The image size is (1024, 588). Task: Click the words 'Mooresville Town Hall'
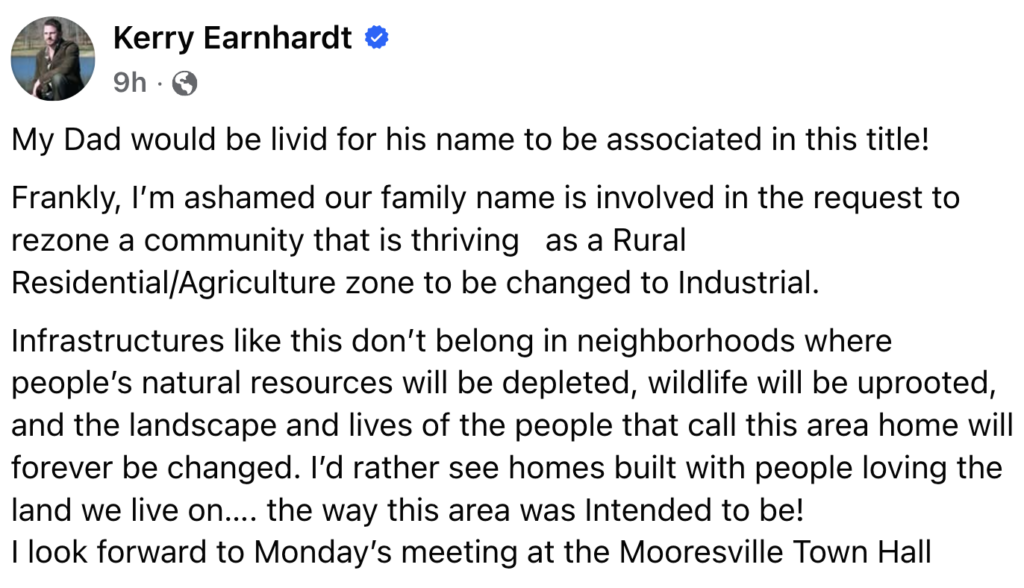pyautogui.click(x=775, y=552)
